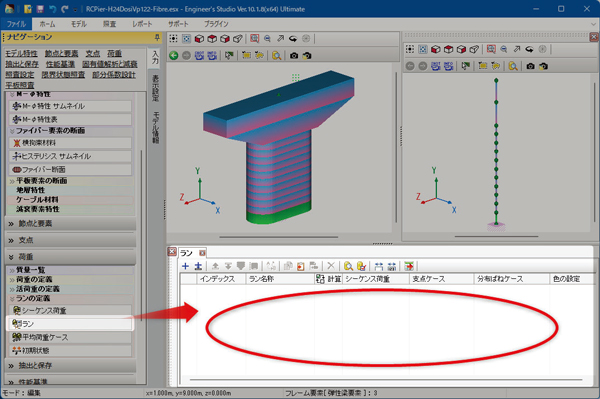Click the save icon in title bar
The height and width of the screenshot is (399, 600).
(x=40, y=9)
